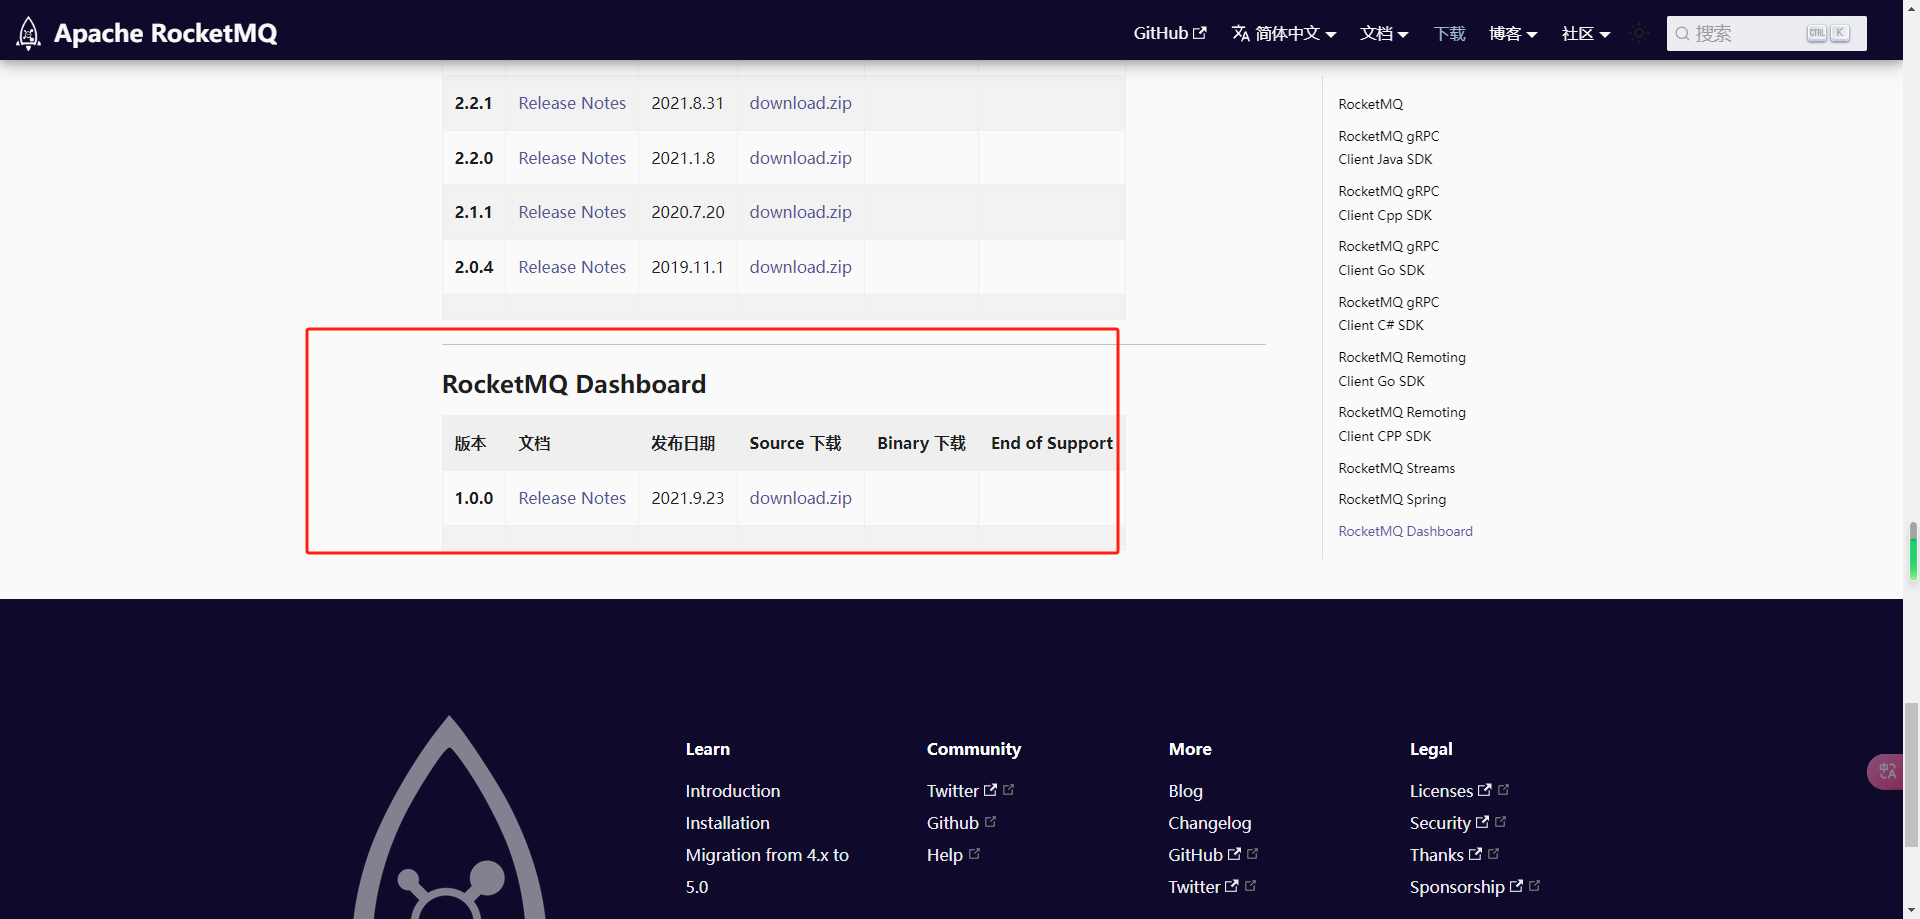Focus the 搜索 search field
Image resolution: width=1920 pixels, height=919 pixels.
click(x=1766, y=33)
